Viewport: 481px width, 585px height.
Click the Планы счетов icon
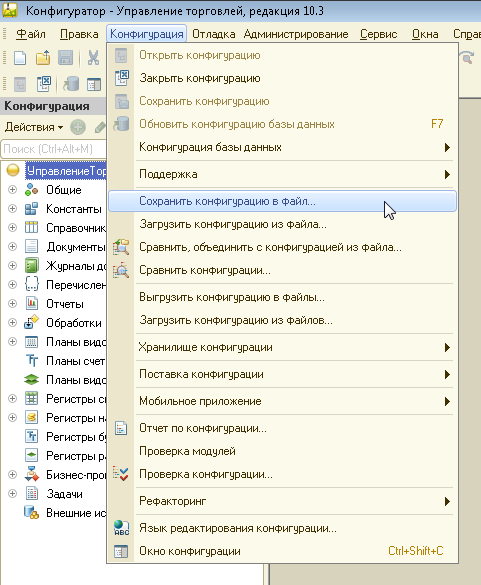click(31, 360)
